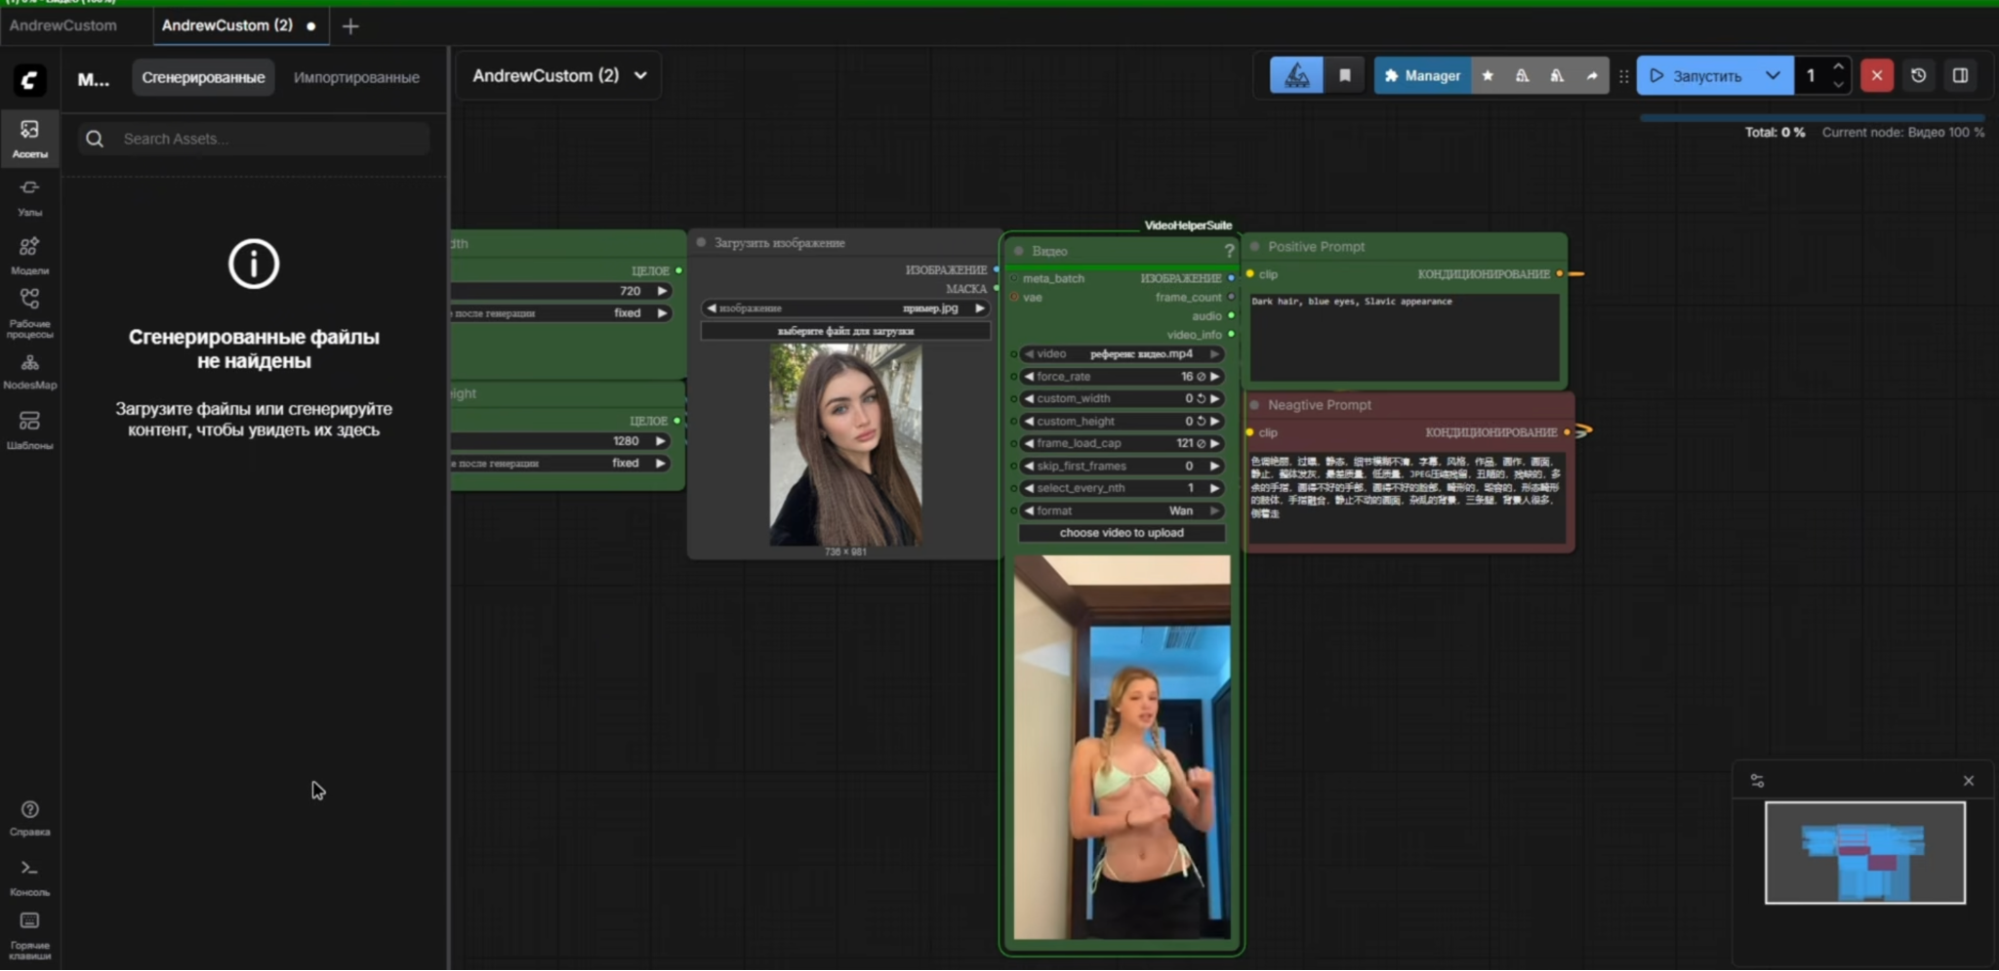Decrease custom_width with the left arrow

click(x=1029, y=399)
